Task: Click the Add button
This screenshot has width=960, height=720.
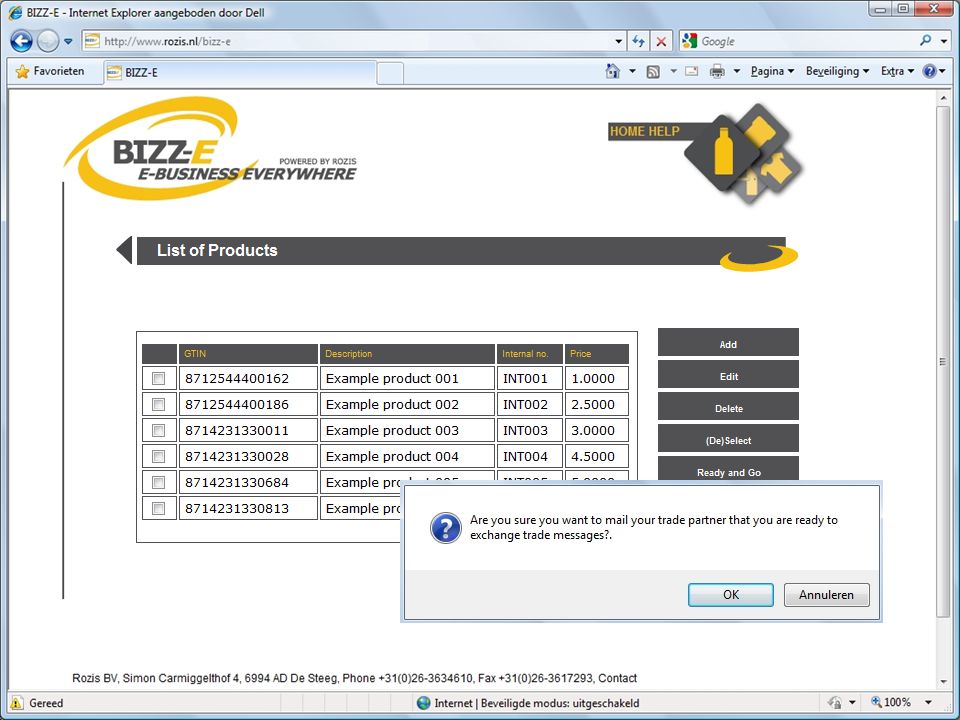Action: click(728, 342)
